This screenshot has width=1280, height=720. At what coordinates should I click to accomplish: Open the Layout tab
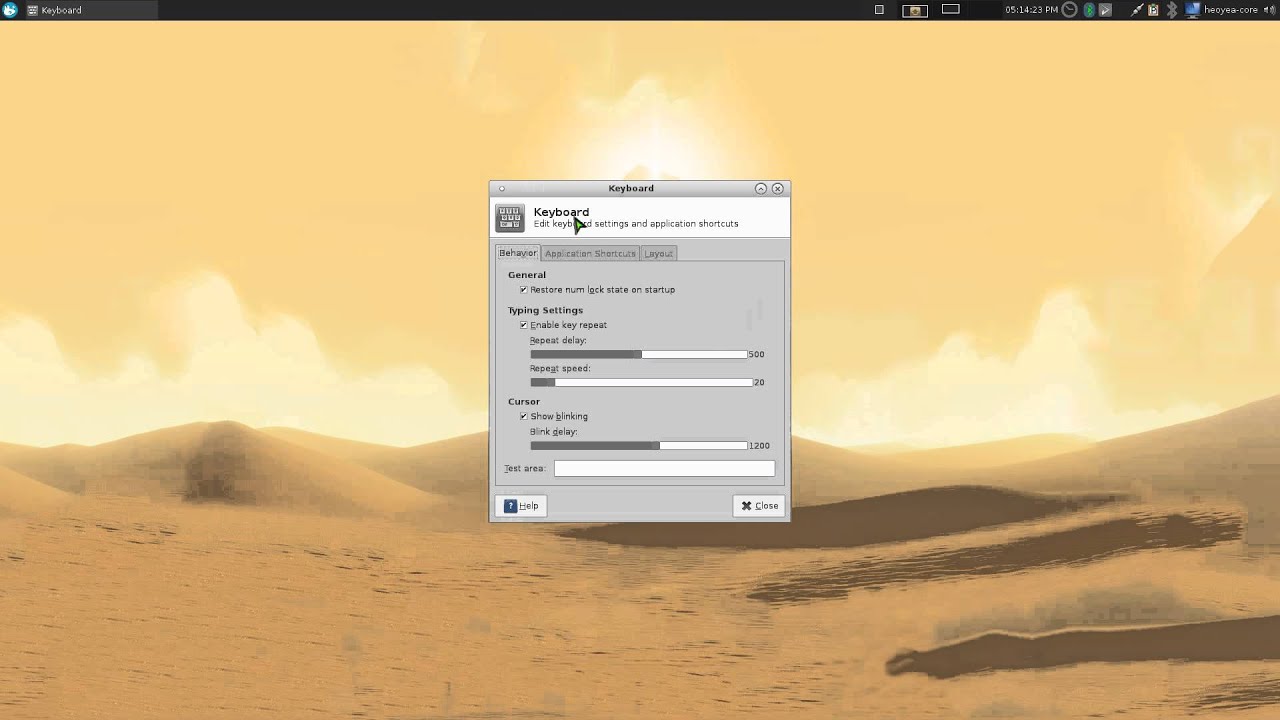[x=658, y=254]
